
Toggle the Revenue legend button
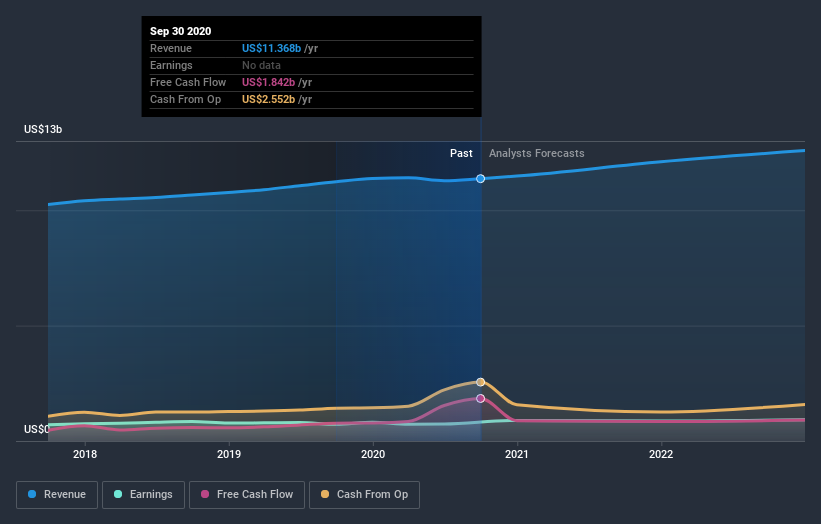pos(57,495)
